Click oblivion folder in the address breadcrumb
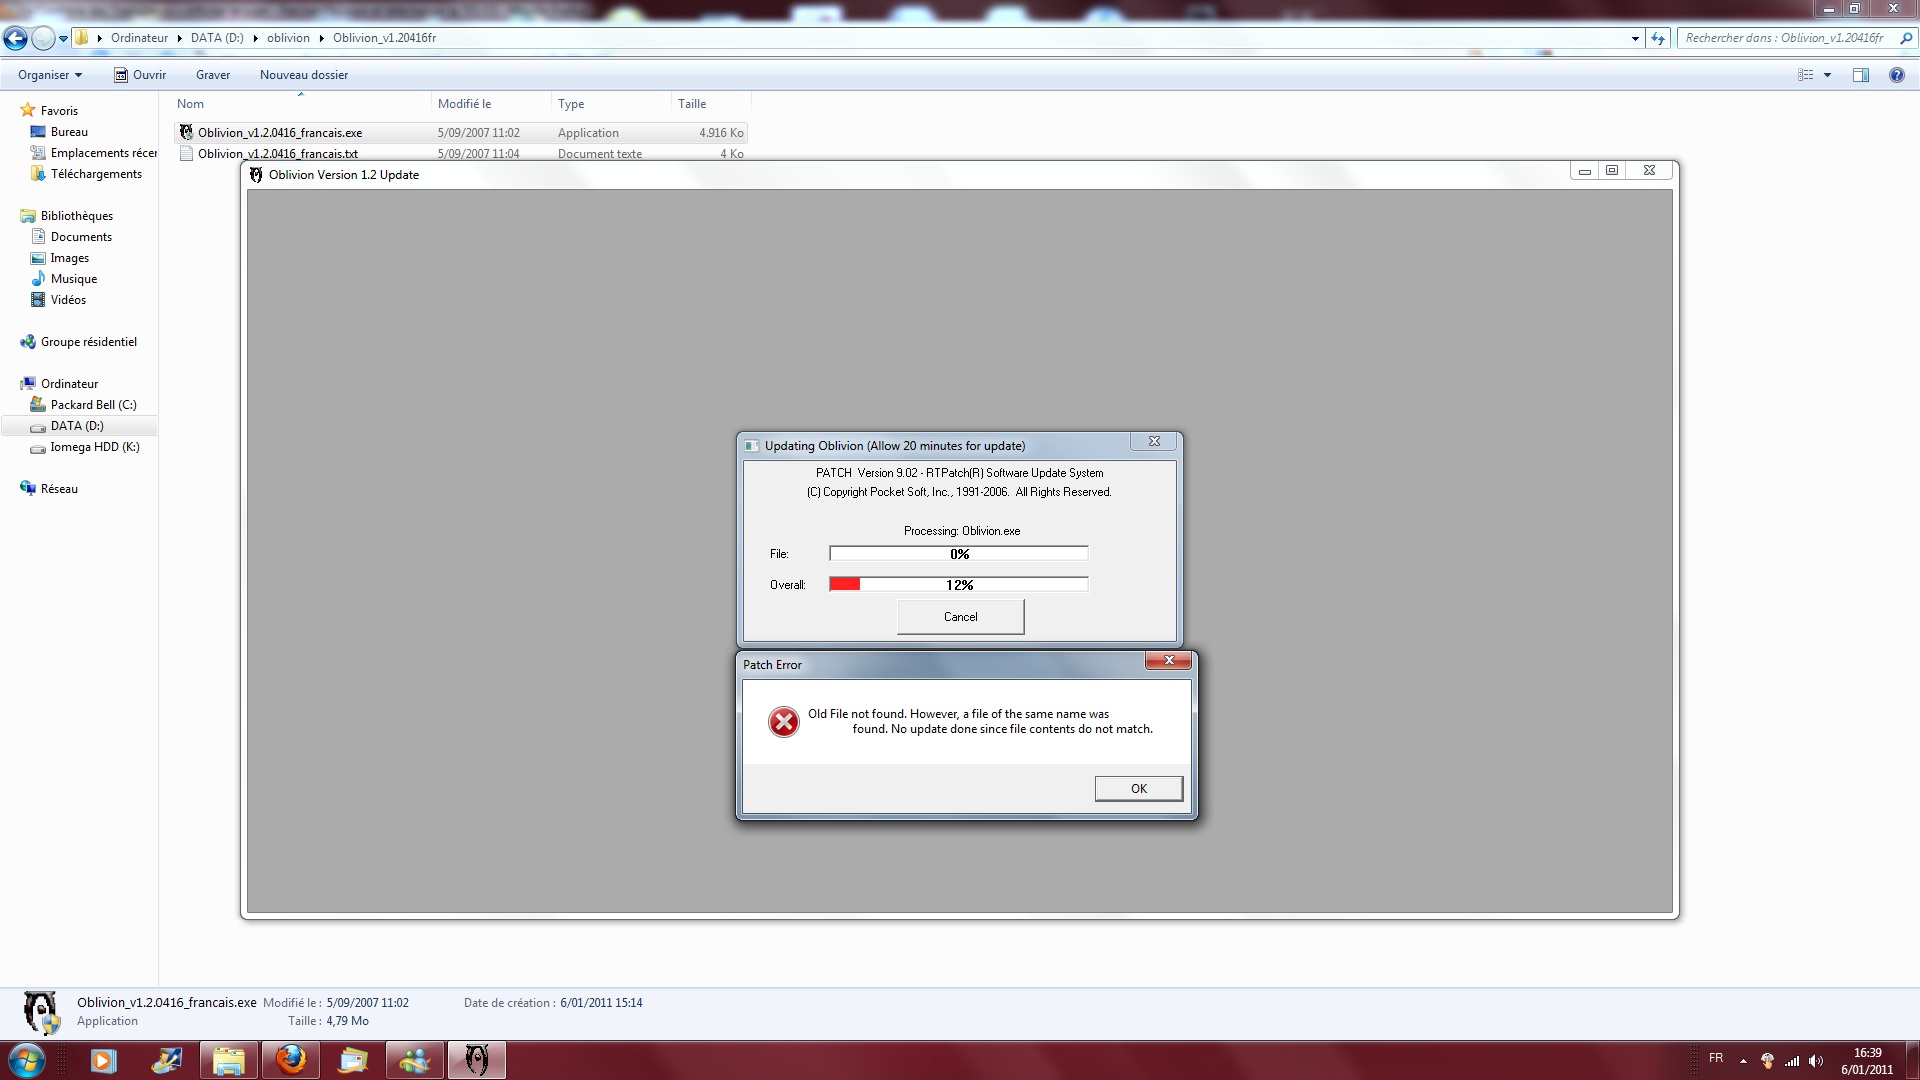This screenshot has height=1080, width=1920. pyautogui.click(x=288, y=38)
